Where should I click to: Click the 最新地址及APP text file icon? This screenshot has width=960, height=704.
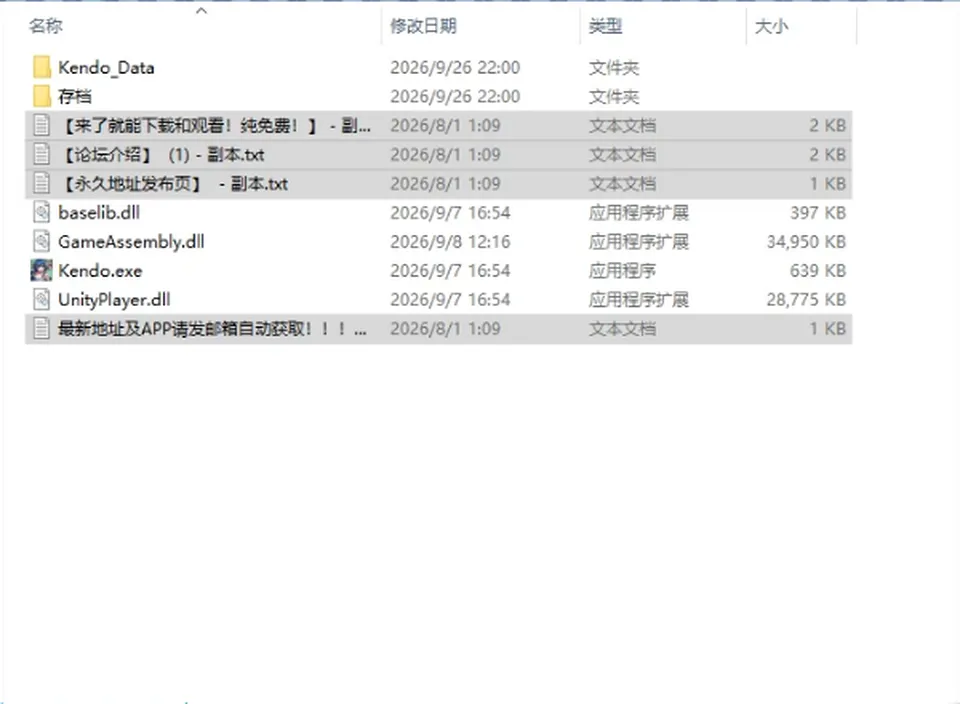42,329
